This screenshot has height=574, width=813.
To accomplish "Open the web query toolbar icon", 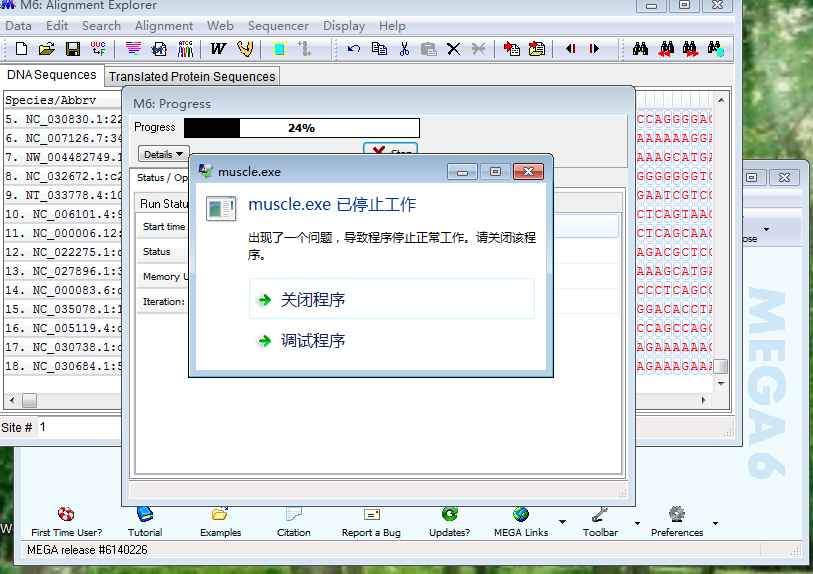I will coord(159,49).
